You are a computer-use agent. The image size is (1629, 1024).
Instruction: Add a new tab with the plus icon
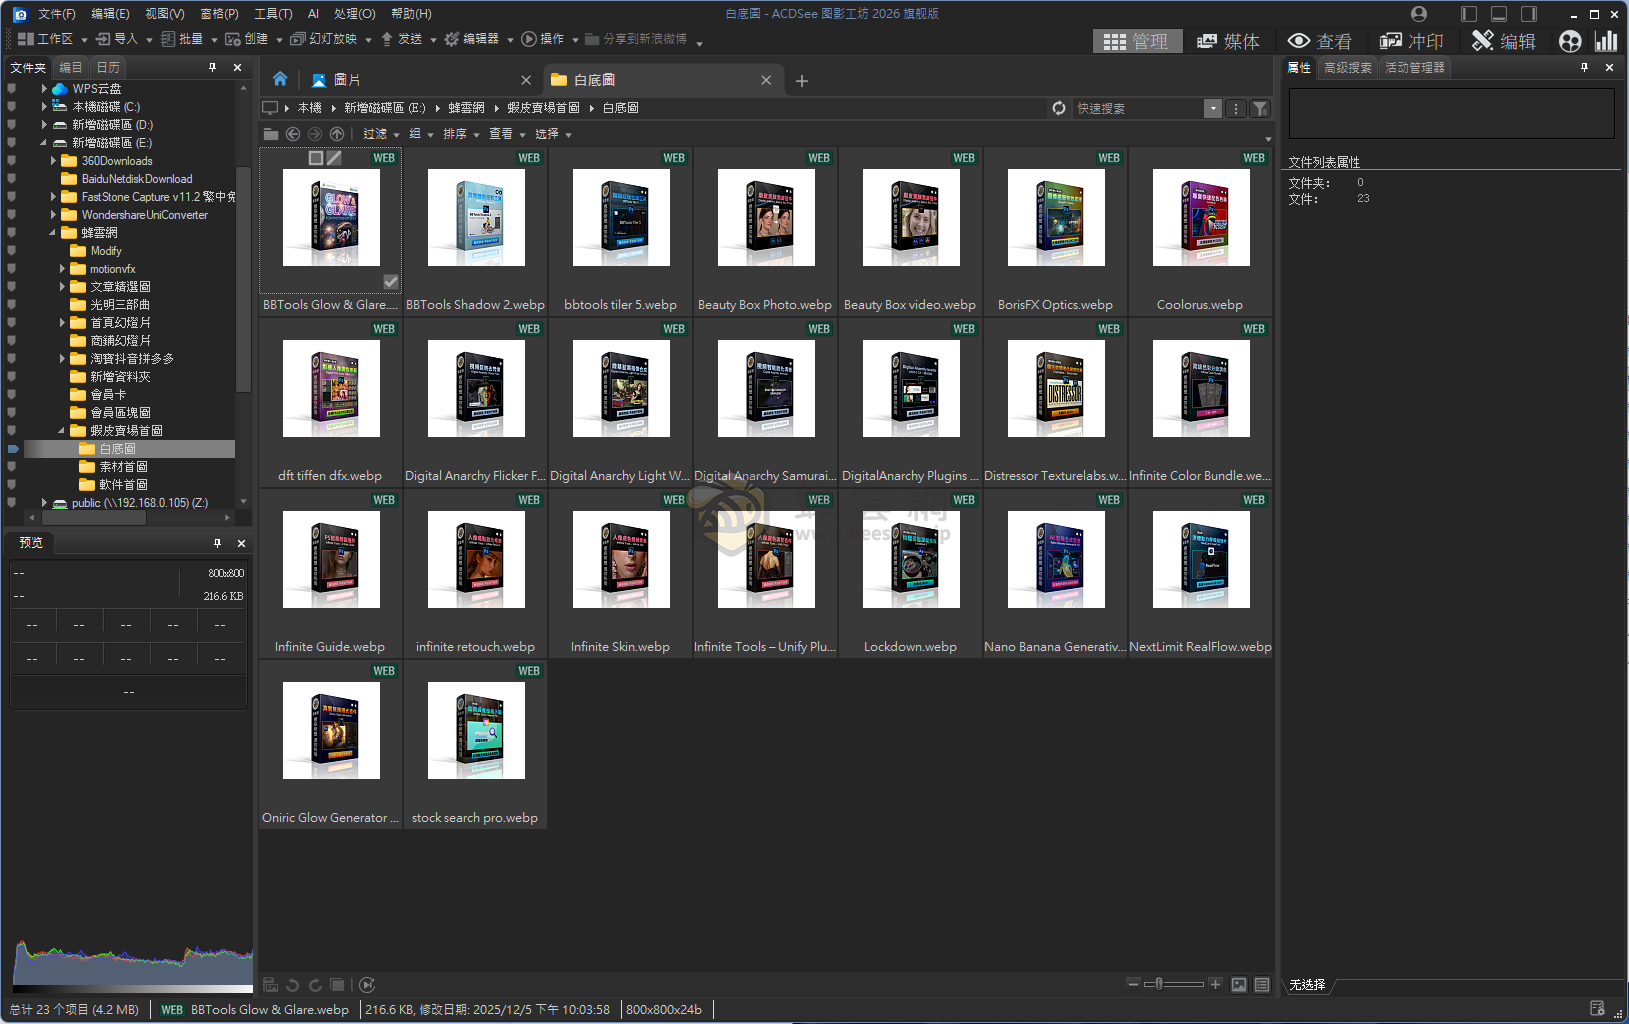[802, 81]
